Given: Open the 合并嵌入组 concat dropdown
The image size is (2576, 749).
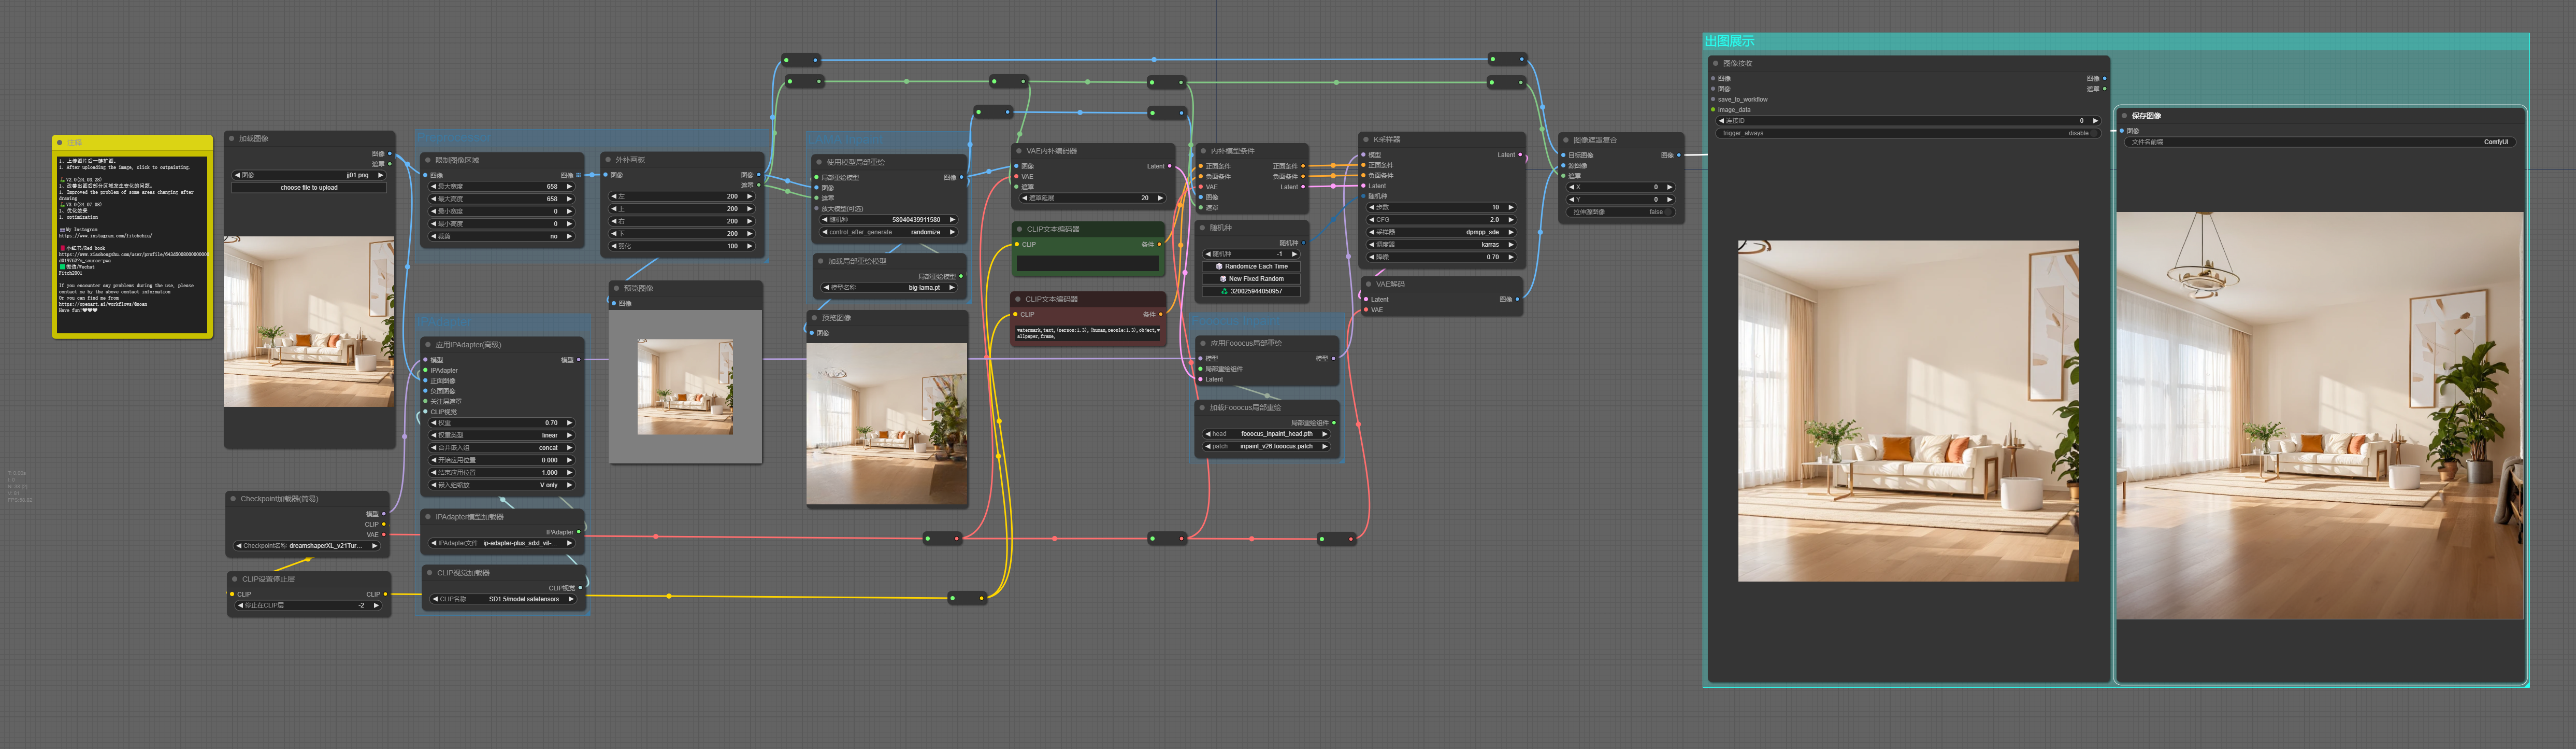Looking at the screenshot, I should (x=502, y=448).
